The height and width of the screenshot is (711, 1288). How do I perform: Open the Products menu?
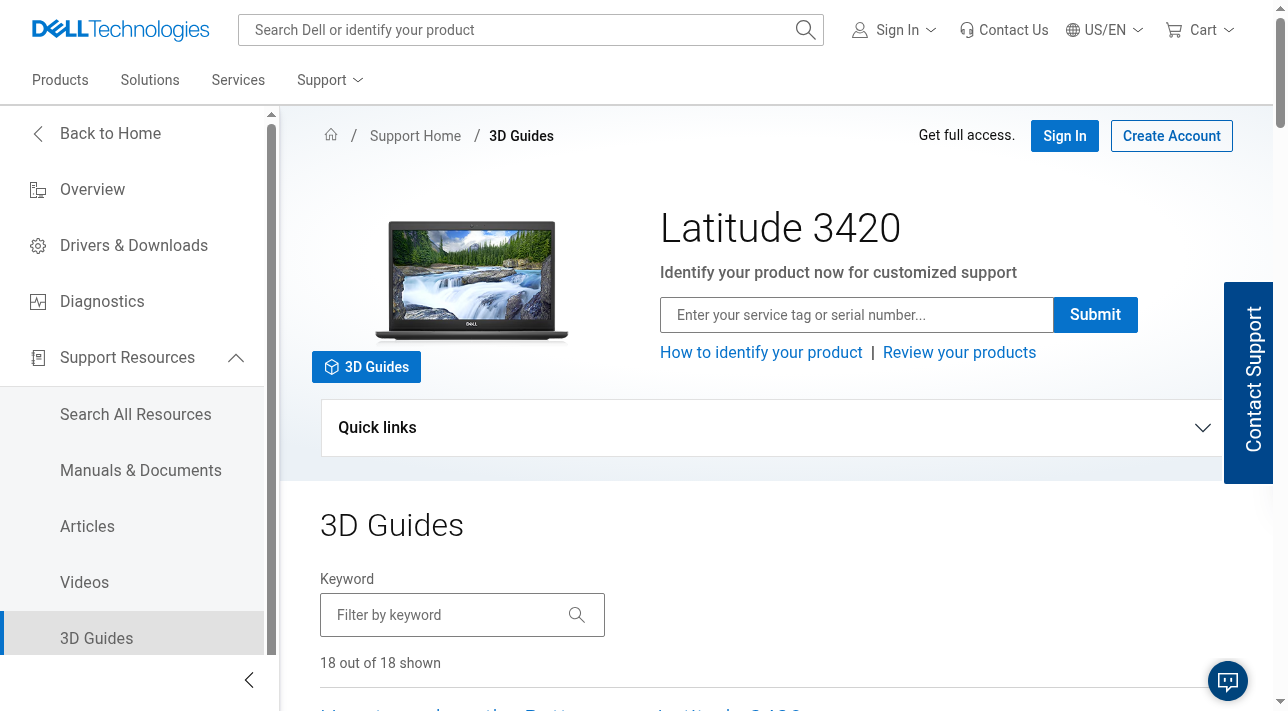click(60, 80)
